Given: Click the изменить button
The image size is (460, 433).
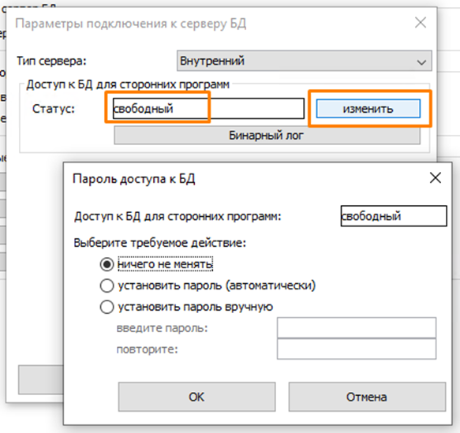Looking at the screenshot, I should pos(368,109).
